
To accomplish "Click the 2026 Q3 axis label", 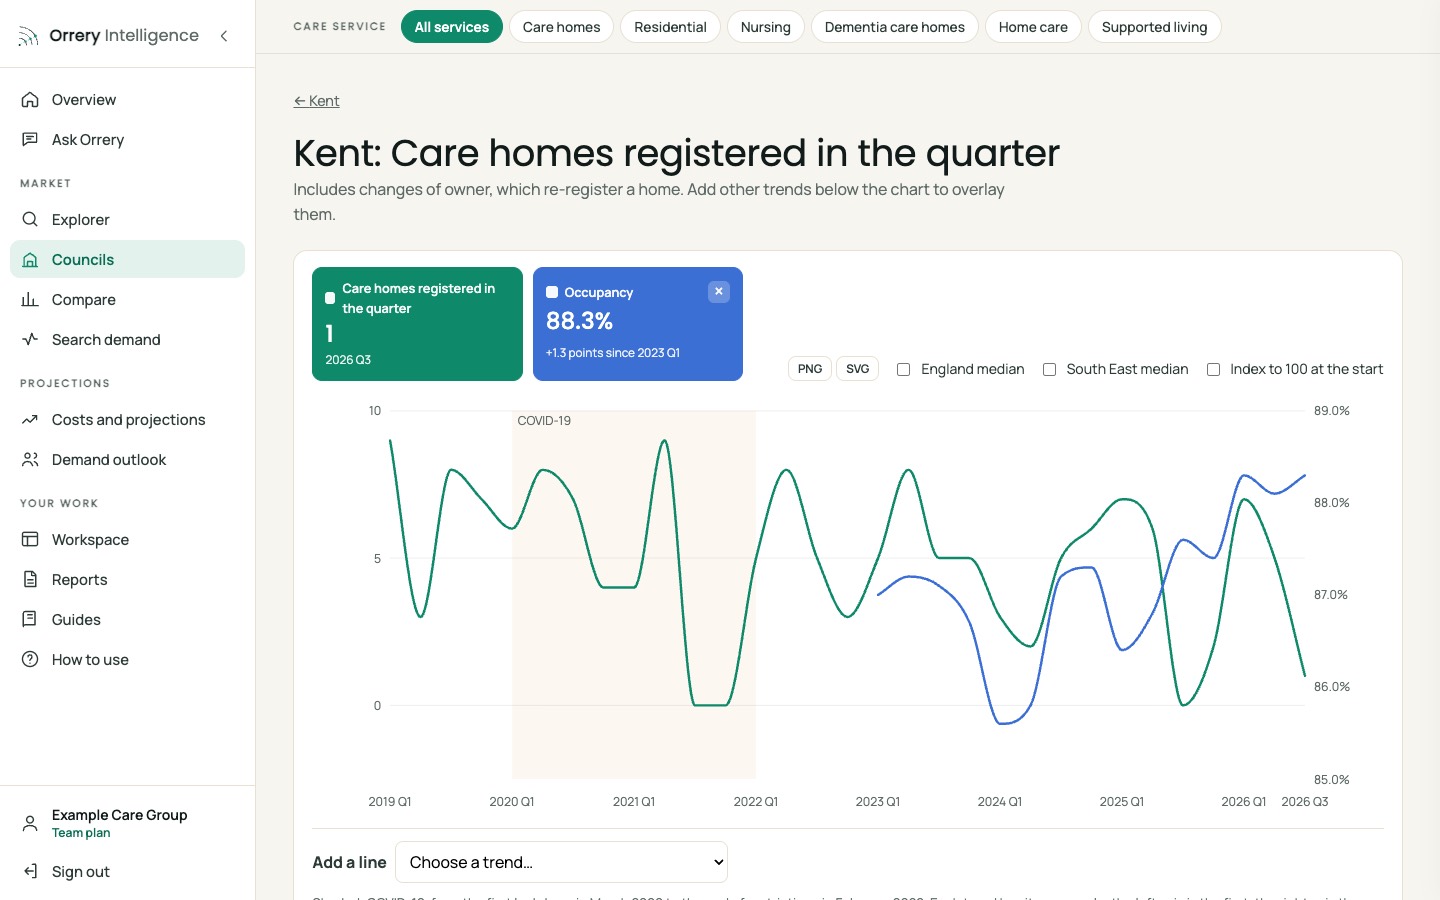I will pyautogui.click(x=1305, y=802).
